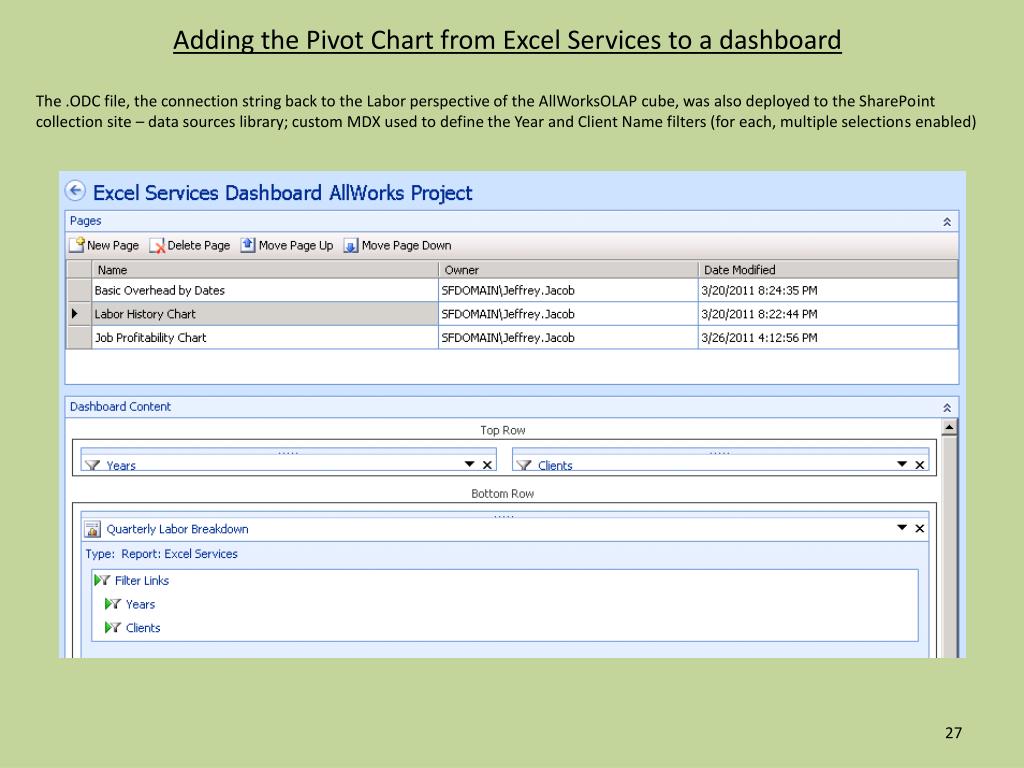Select the Years item under Filter Links
The height and width of the screenshot is (768, 1024).
(140, 604)
